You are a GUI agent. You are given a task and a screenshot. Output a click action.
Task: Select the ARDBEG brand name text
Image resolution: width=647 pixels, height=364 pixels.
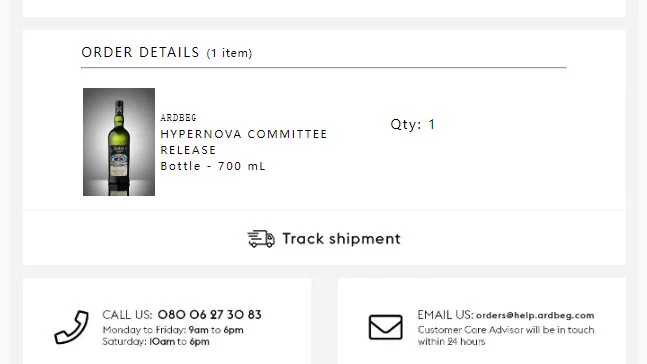tap(178, 118)
